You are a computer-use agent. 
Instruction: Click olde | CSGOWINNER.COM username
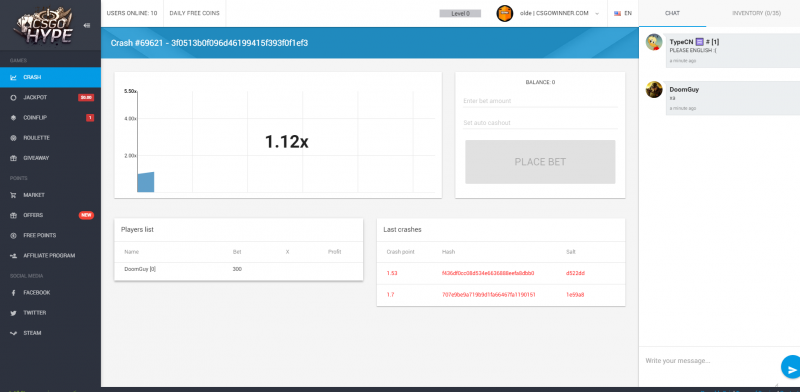554,13
